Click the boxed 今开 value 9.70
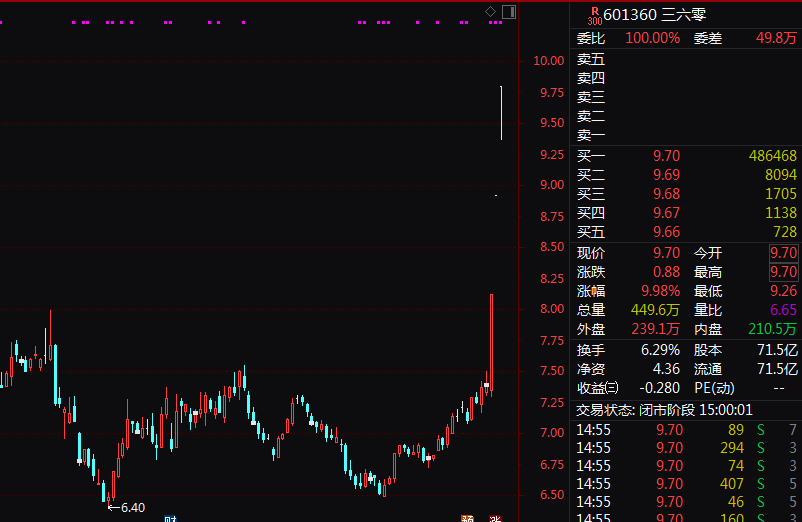 coord(783,253)
